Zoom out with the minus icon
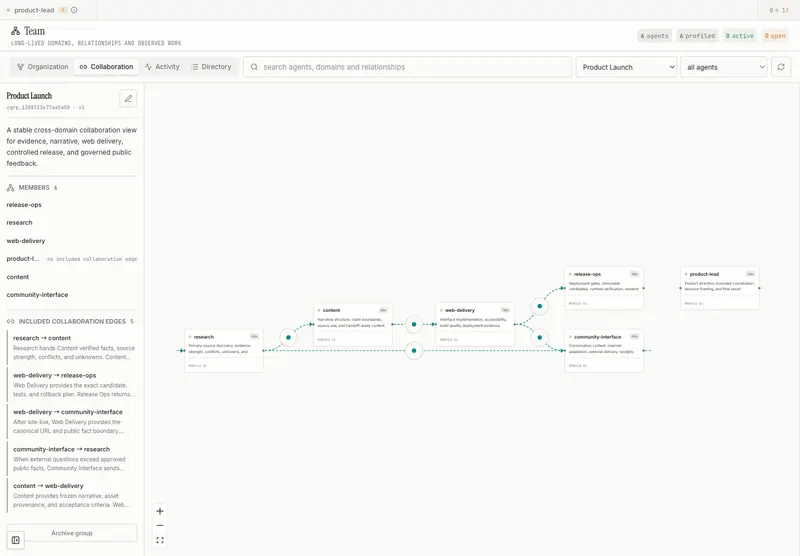 (x=160, y=525)
